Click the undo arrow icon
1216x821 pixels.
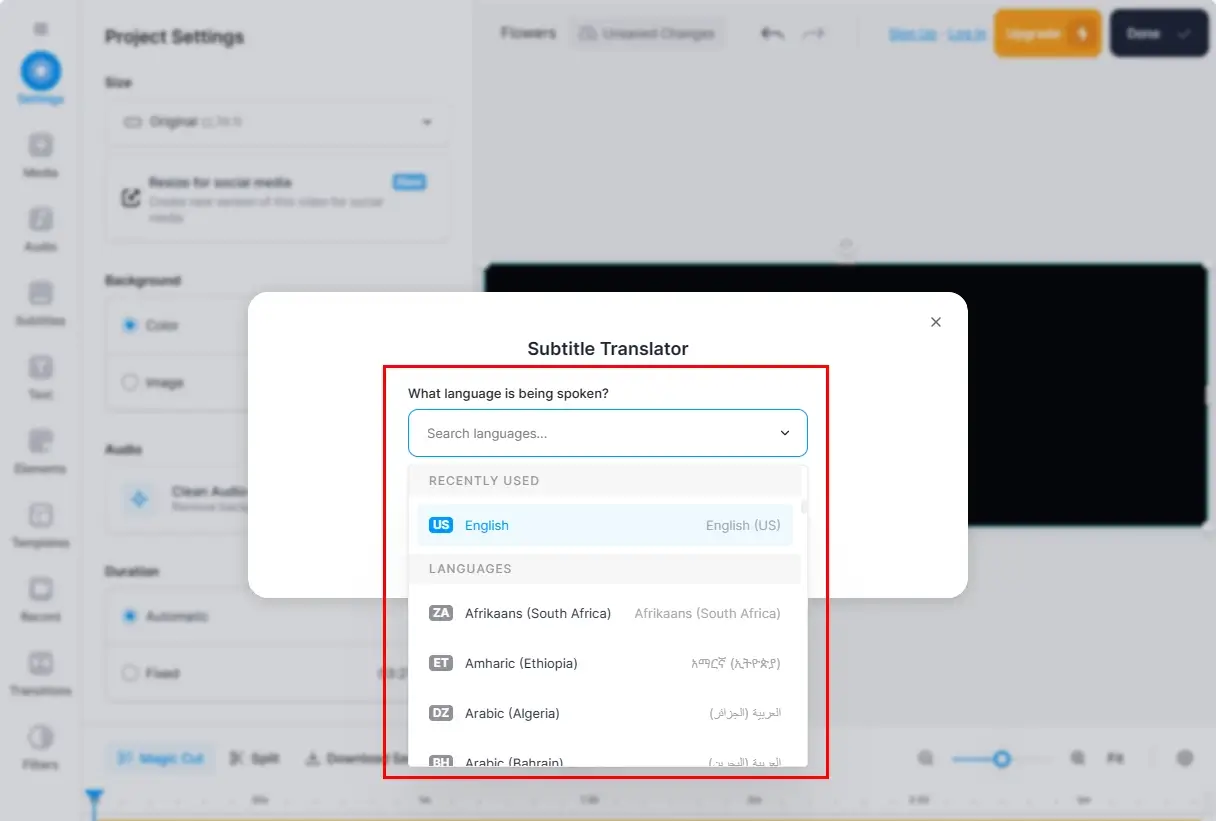[x=771, y=34]
